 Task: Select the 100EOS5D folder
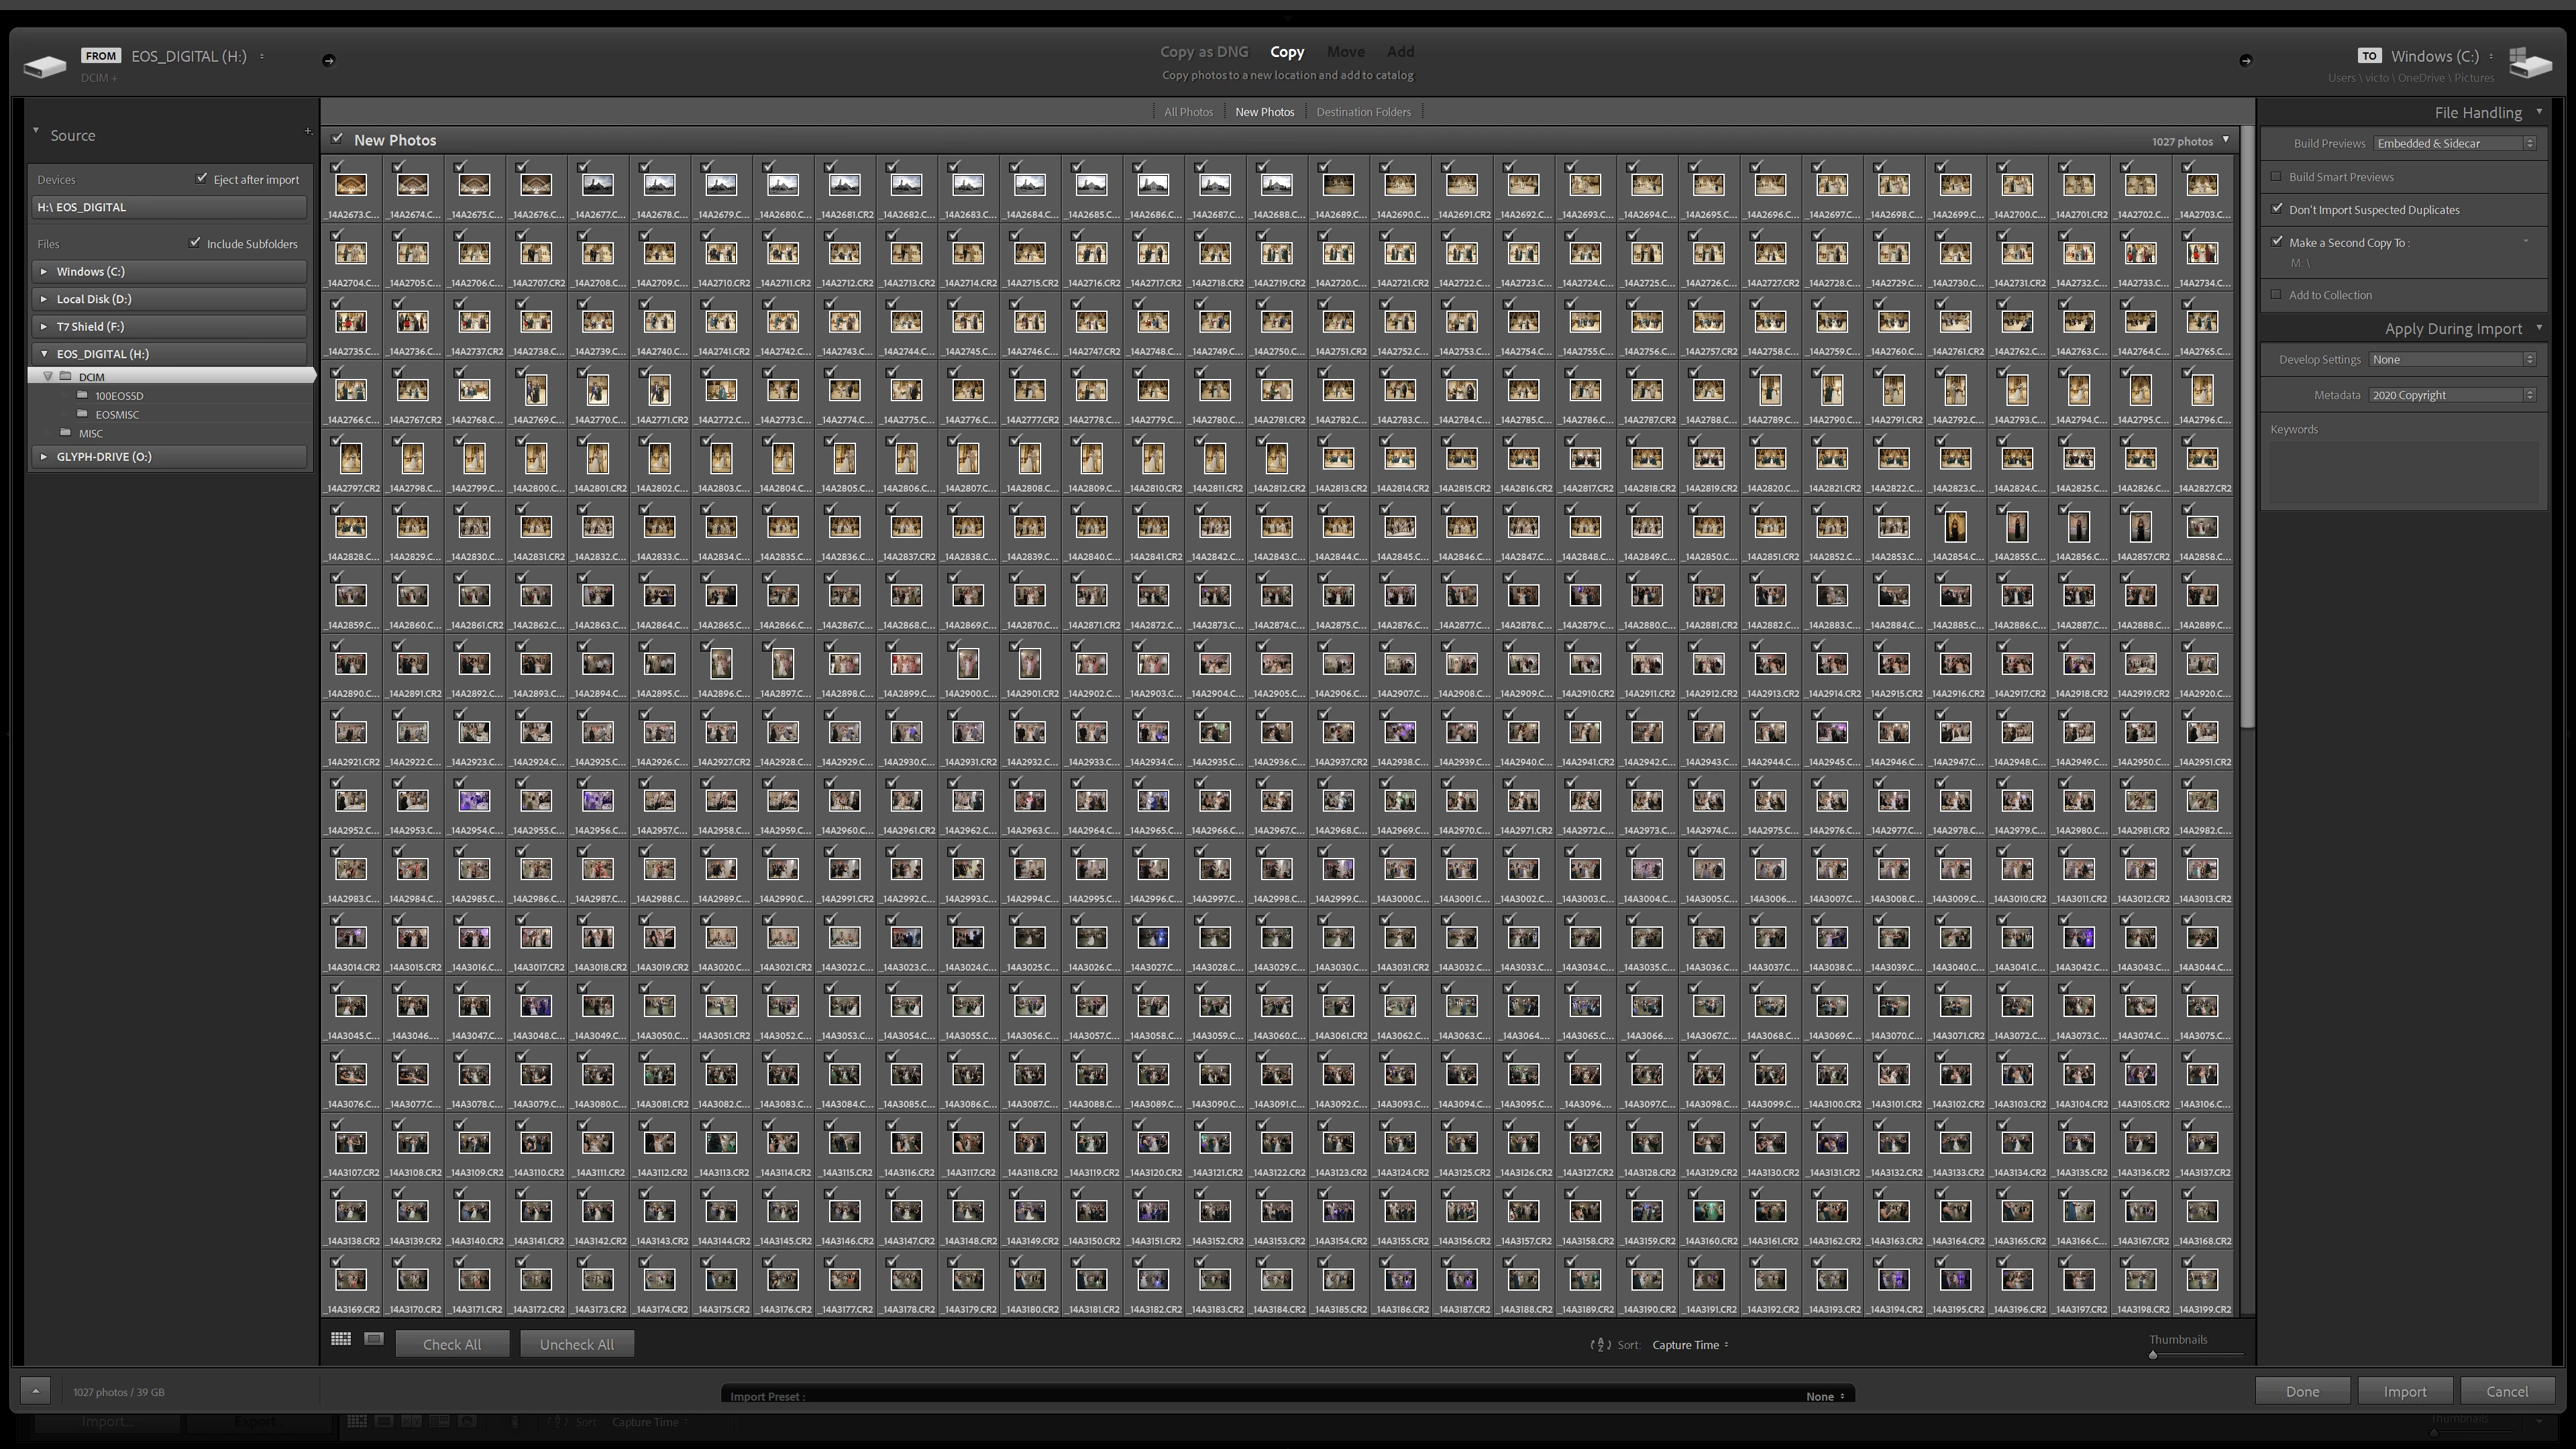tap(119, 396)
